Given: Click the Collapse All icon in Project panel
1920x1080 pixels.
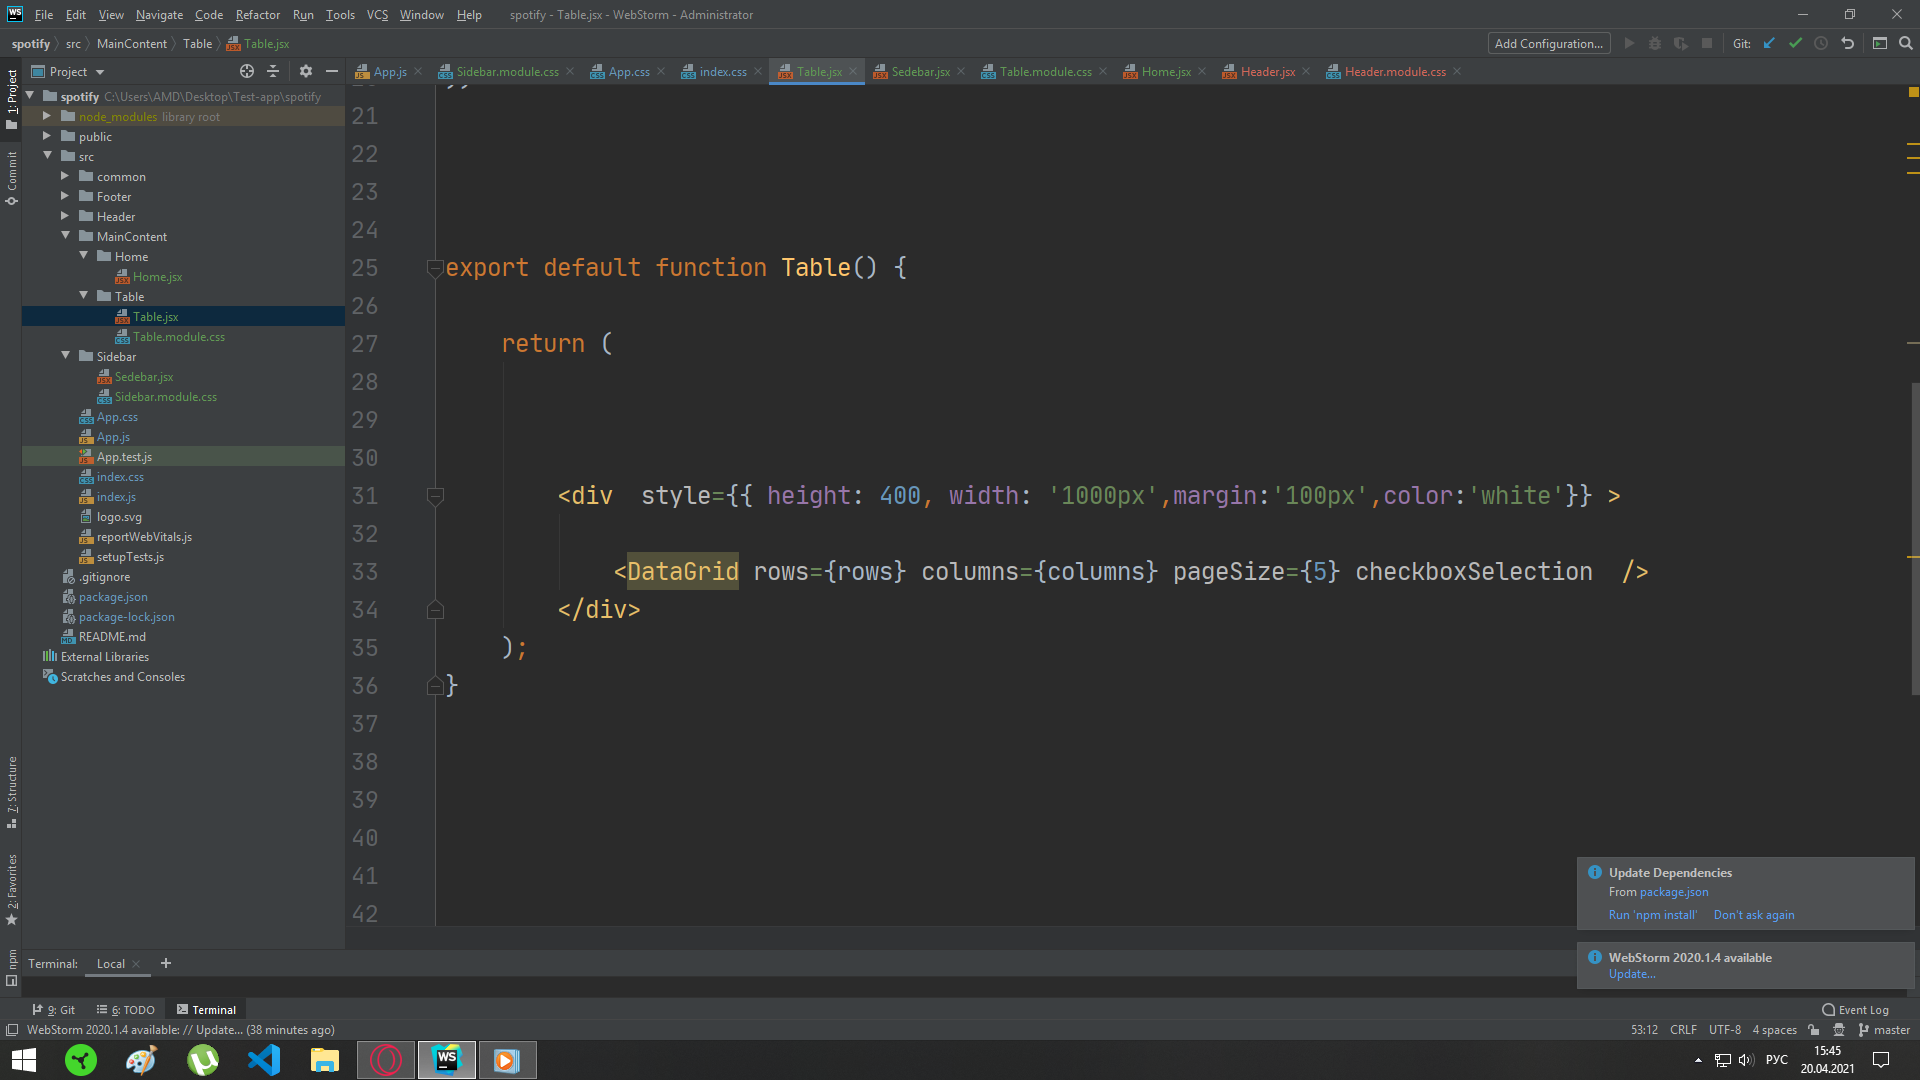Looking at the screenshot, I should point(273,71).
